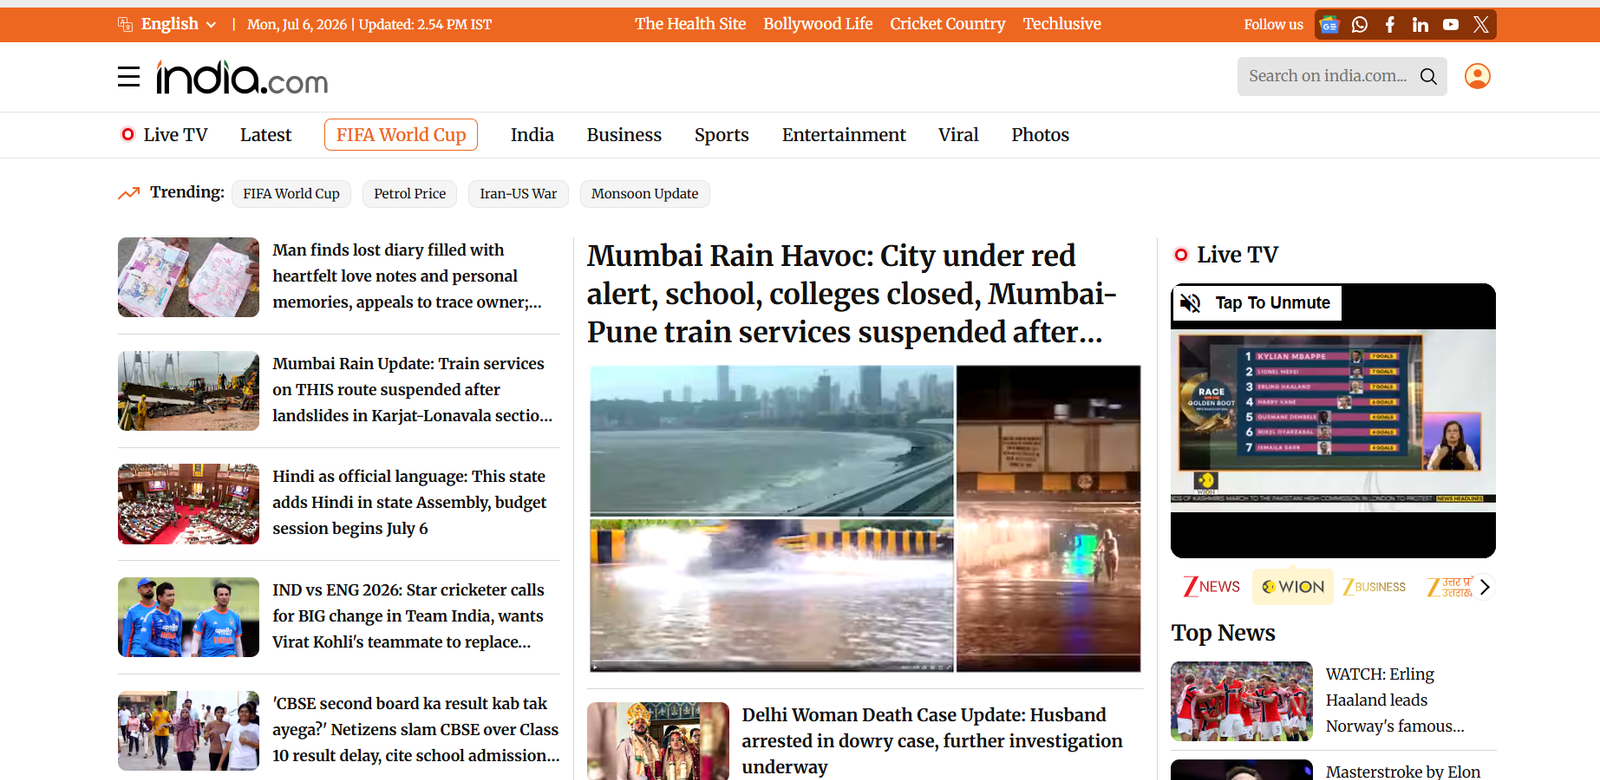Expand the English language dropdown

click(179, 24)
